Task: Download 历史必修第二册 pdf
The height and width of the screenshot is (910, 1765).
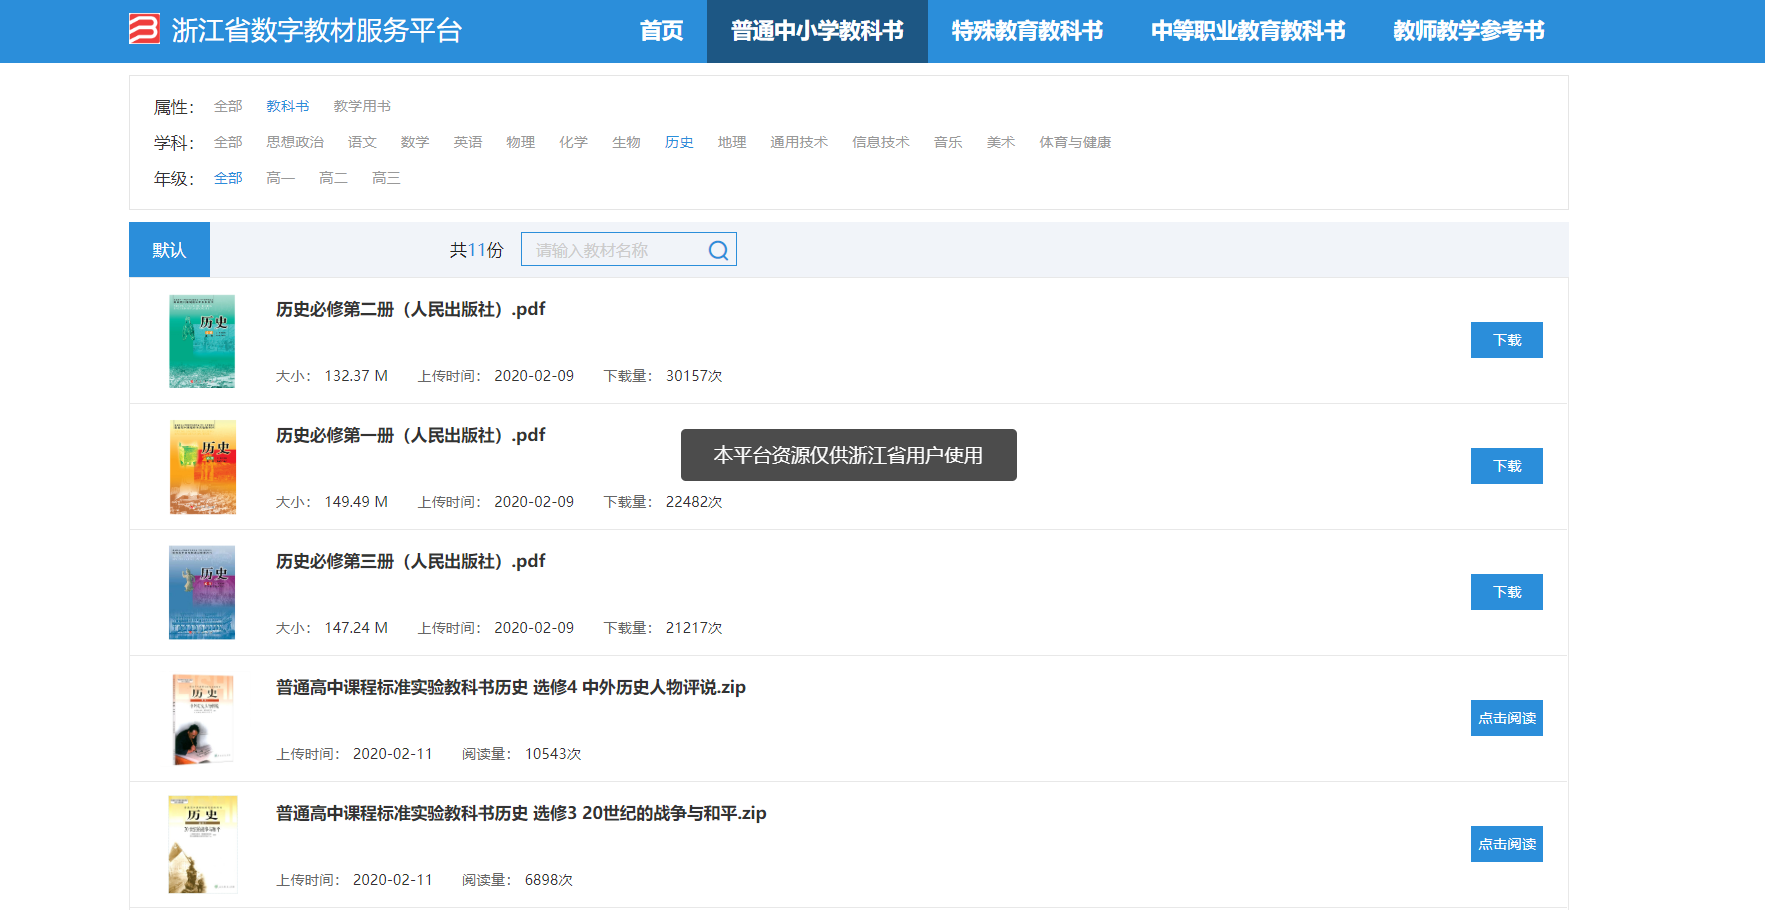Action: [1507, 340]
